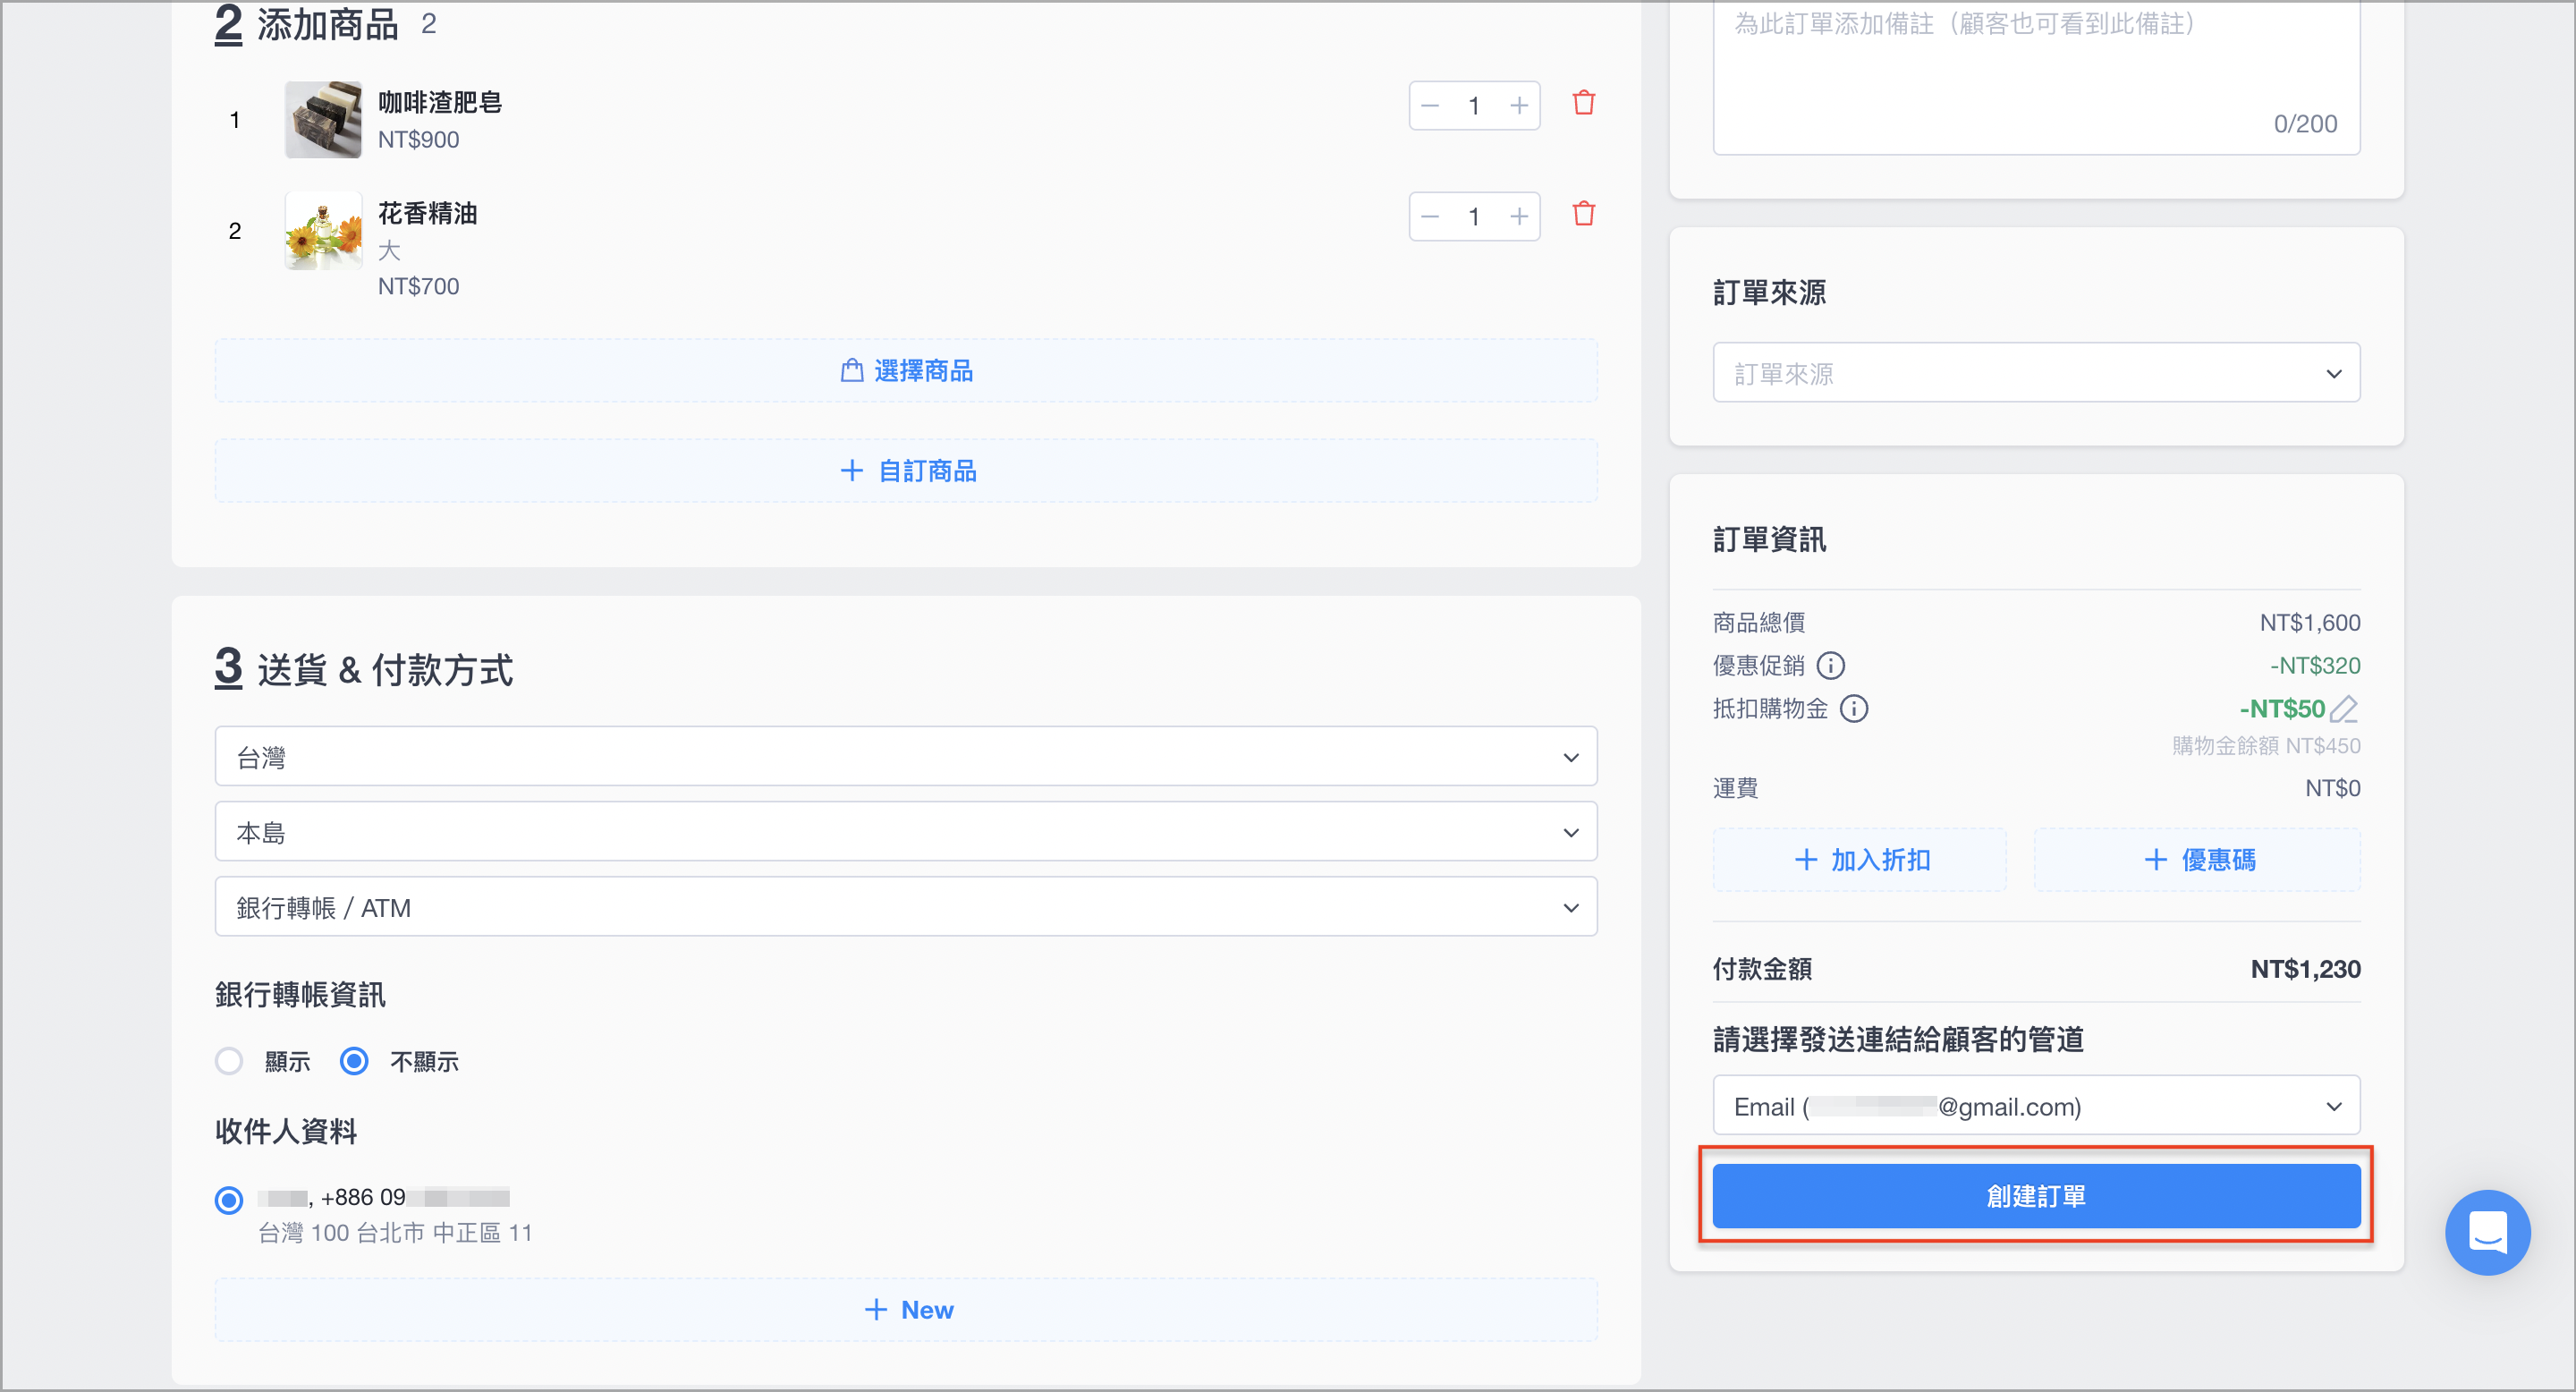Click the 咖啡渣肥皂 product name
2576x1392 pixels.
pos(440,102)
